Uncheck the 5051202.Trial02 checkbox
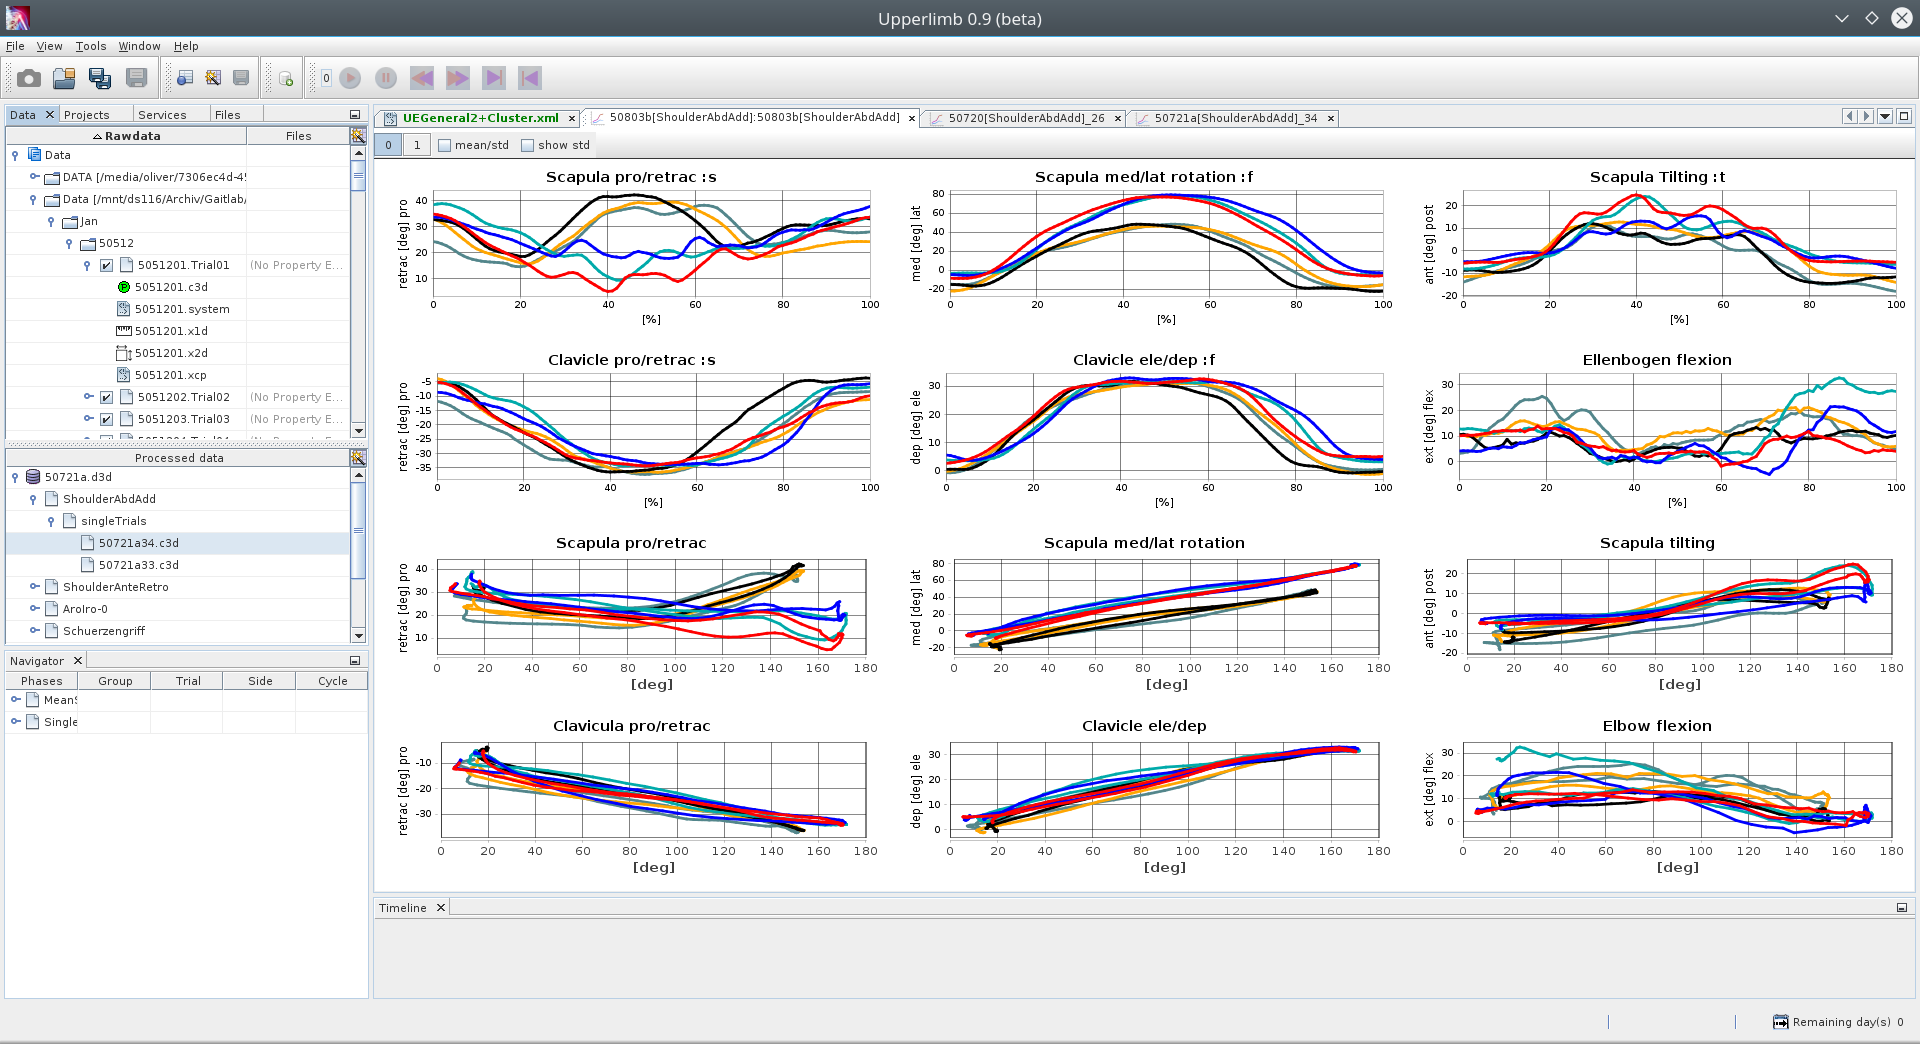 pos(106,398)
